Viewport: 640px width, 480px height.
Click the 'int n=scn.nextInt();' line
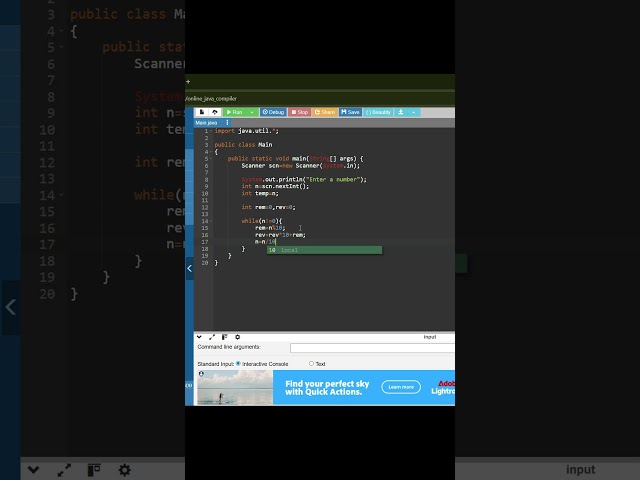[275, 186]
